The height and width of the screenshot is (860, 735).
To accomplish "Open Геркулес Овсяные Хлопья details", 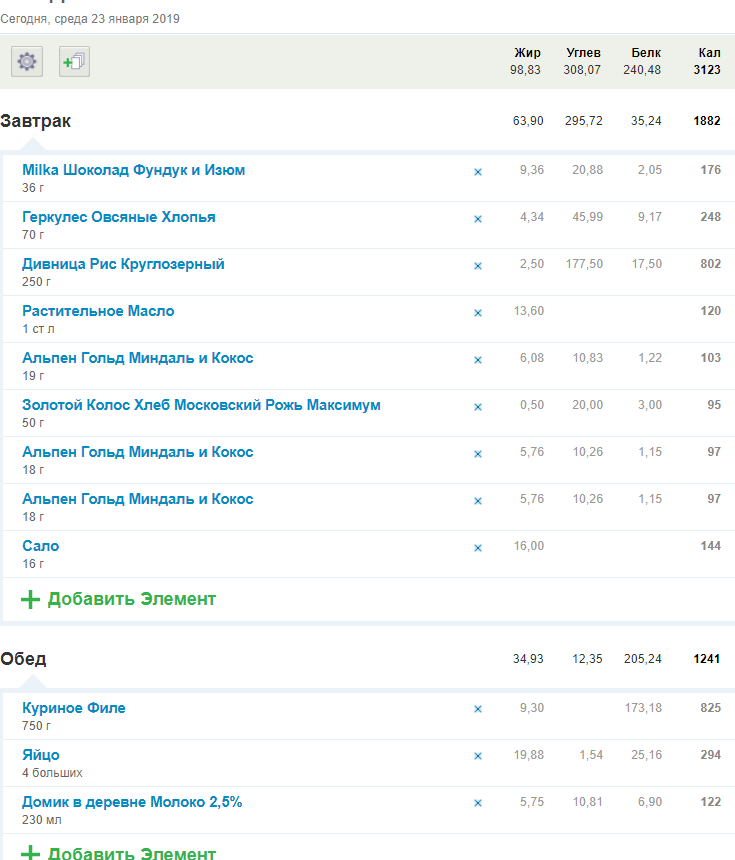I will coord(119,217).
